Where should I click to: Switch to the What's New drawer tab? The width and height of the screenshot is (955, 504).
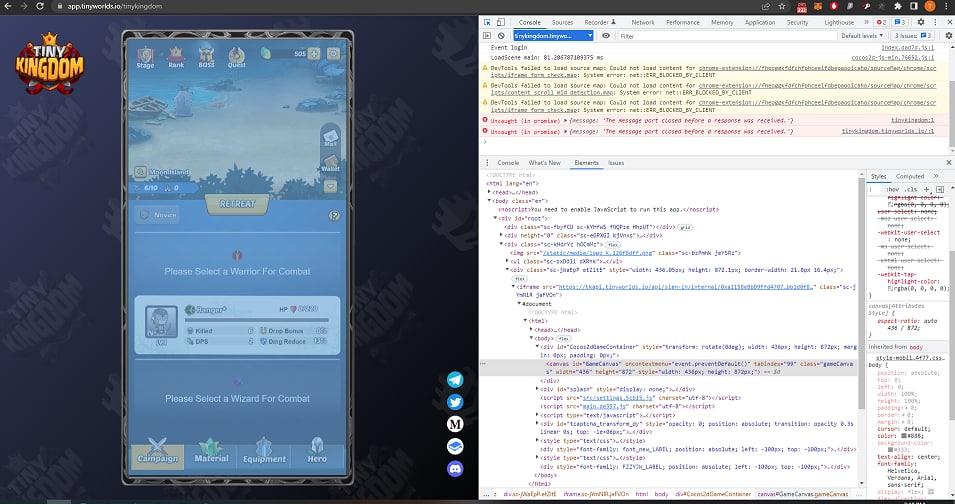tap(544, 163)
